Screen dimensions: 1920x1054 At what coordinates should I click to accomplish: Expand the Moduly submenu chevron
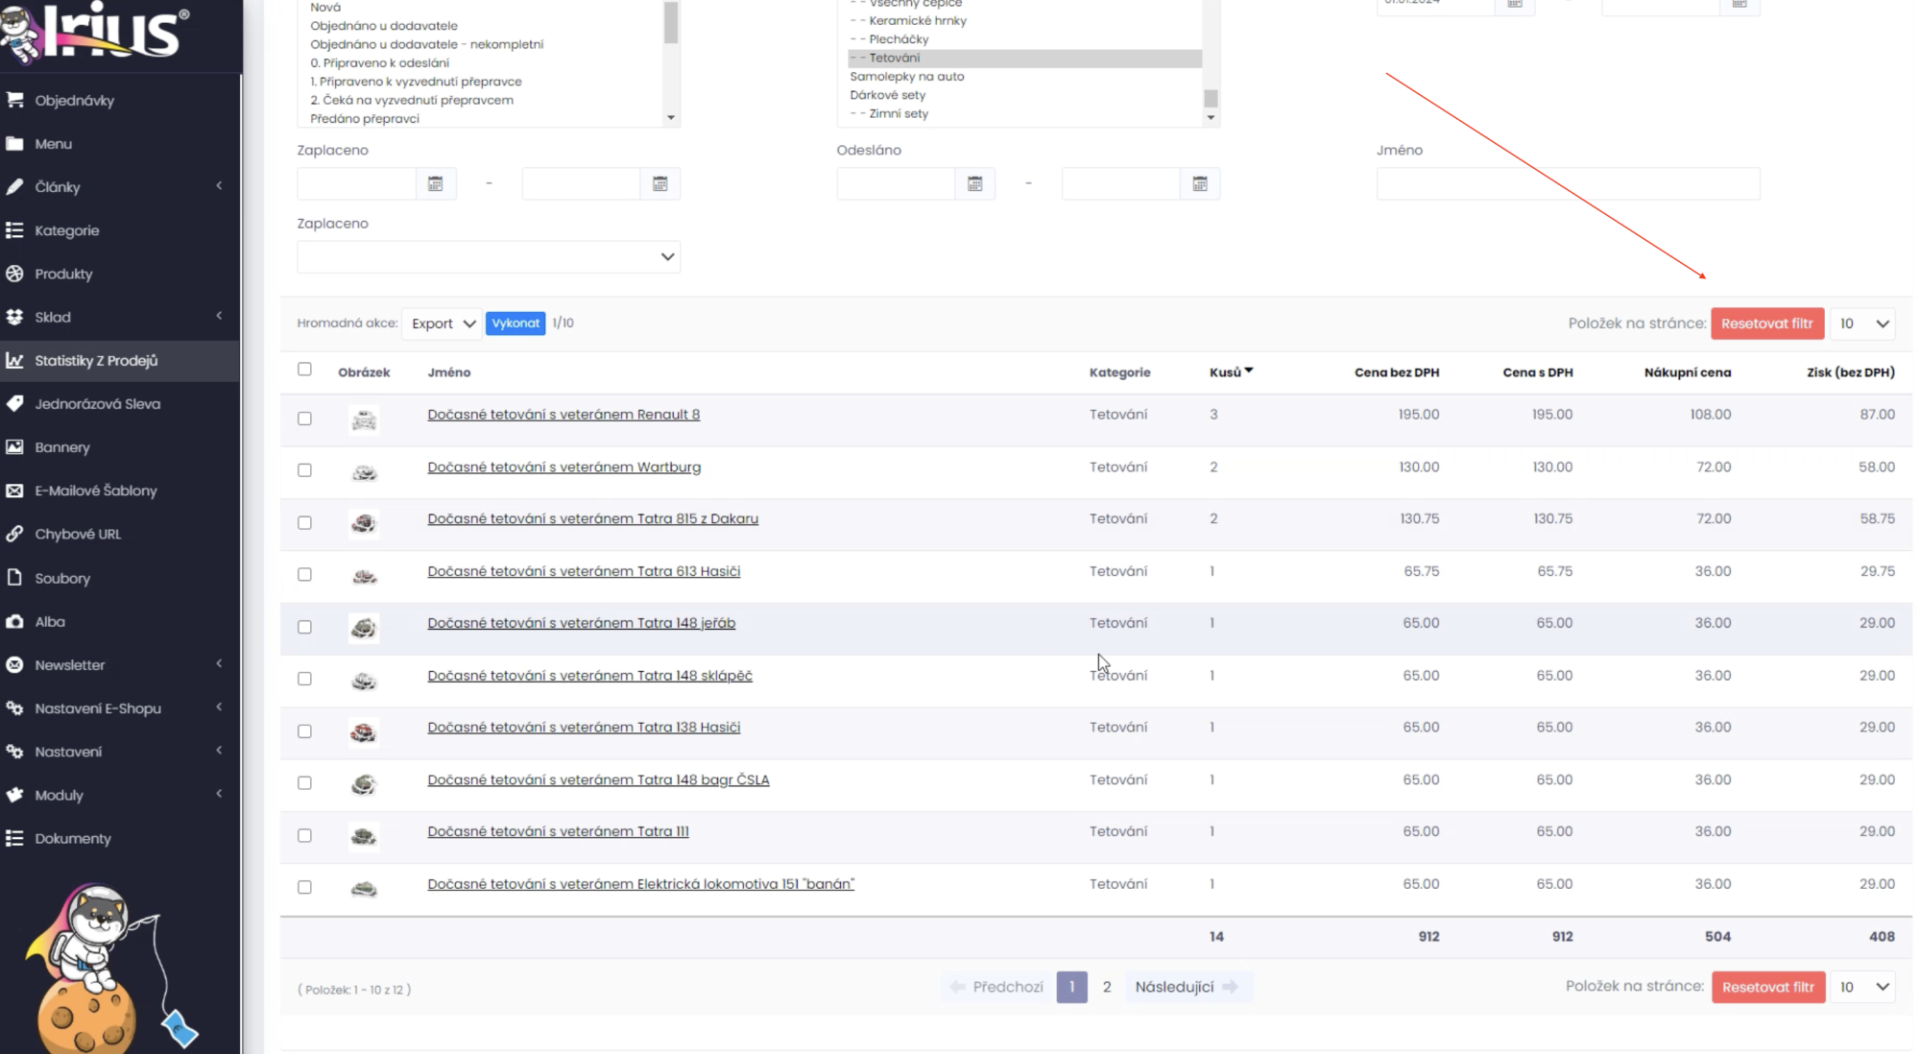(219, 794)
